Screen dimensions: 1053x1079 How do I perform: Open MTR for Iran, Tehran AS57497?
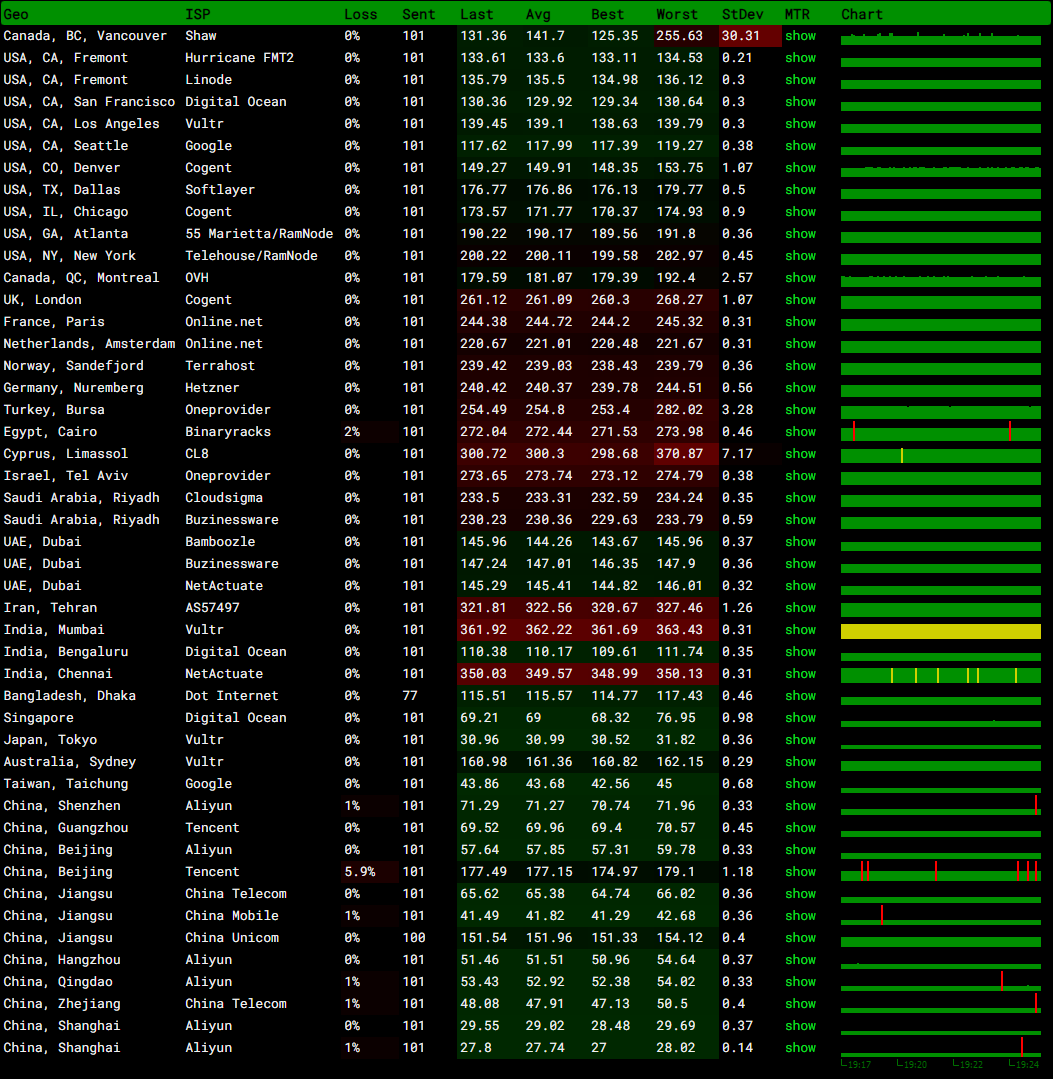pos(800,608)
